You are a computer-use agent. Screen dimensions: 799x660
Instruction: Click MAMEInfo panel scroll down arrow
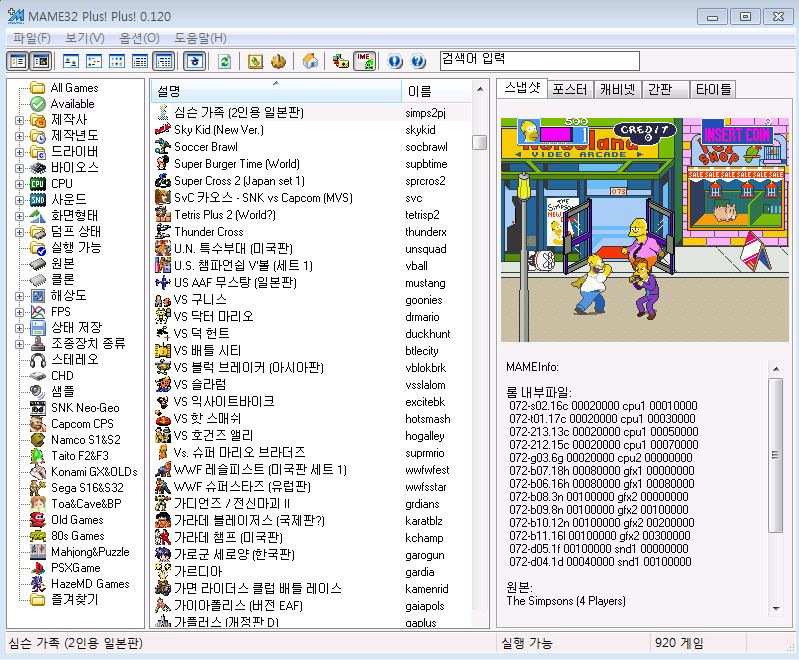(776, 609)
